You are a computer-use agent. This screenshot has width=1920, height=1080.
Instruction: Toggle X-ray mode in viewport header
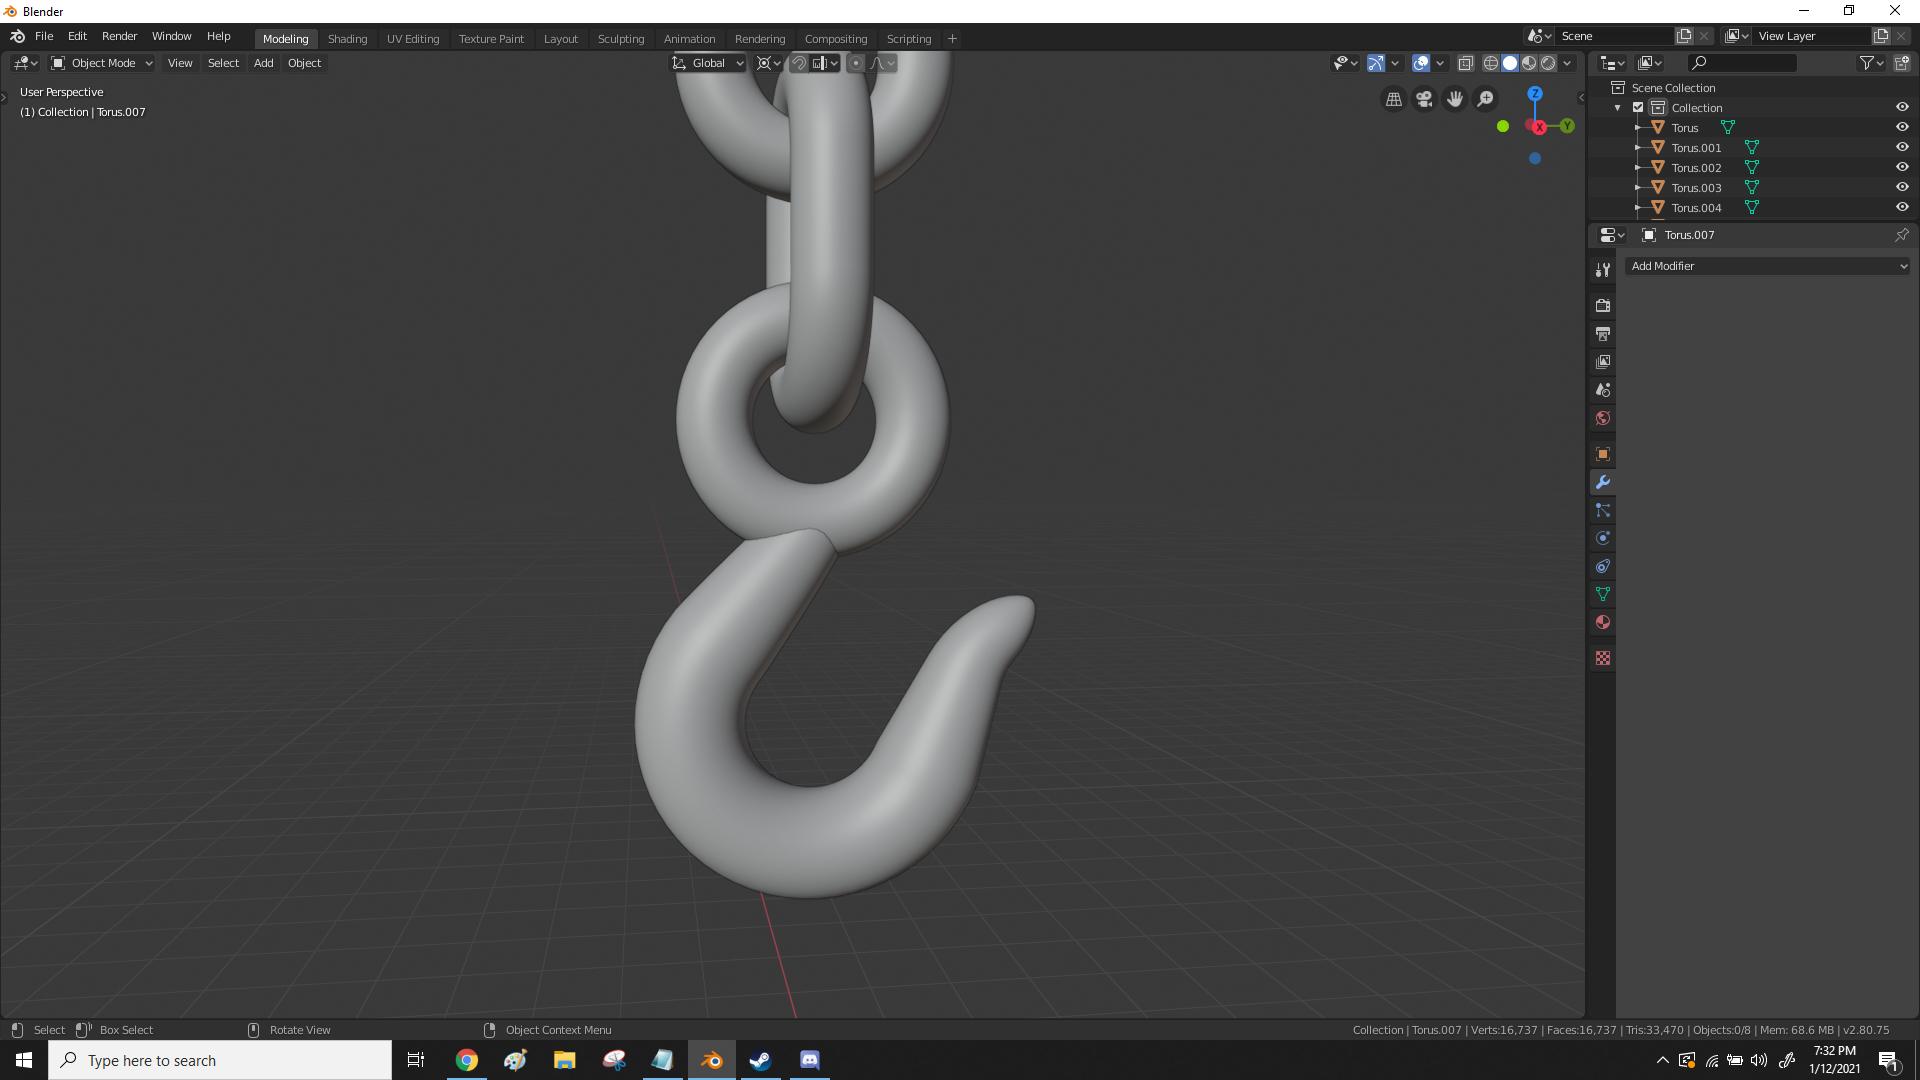1465,63
